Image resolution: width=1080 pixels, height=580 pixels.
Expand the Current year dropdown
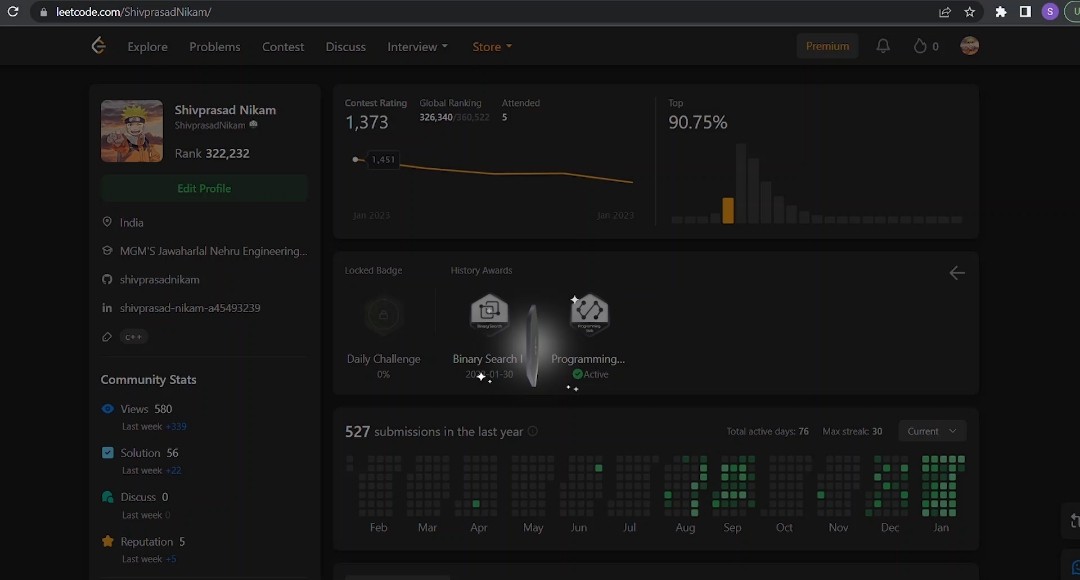point(932,431)
